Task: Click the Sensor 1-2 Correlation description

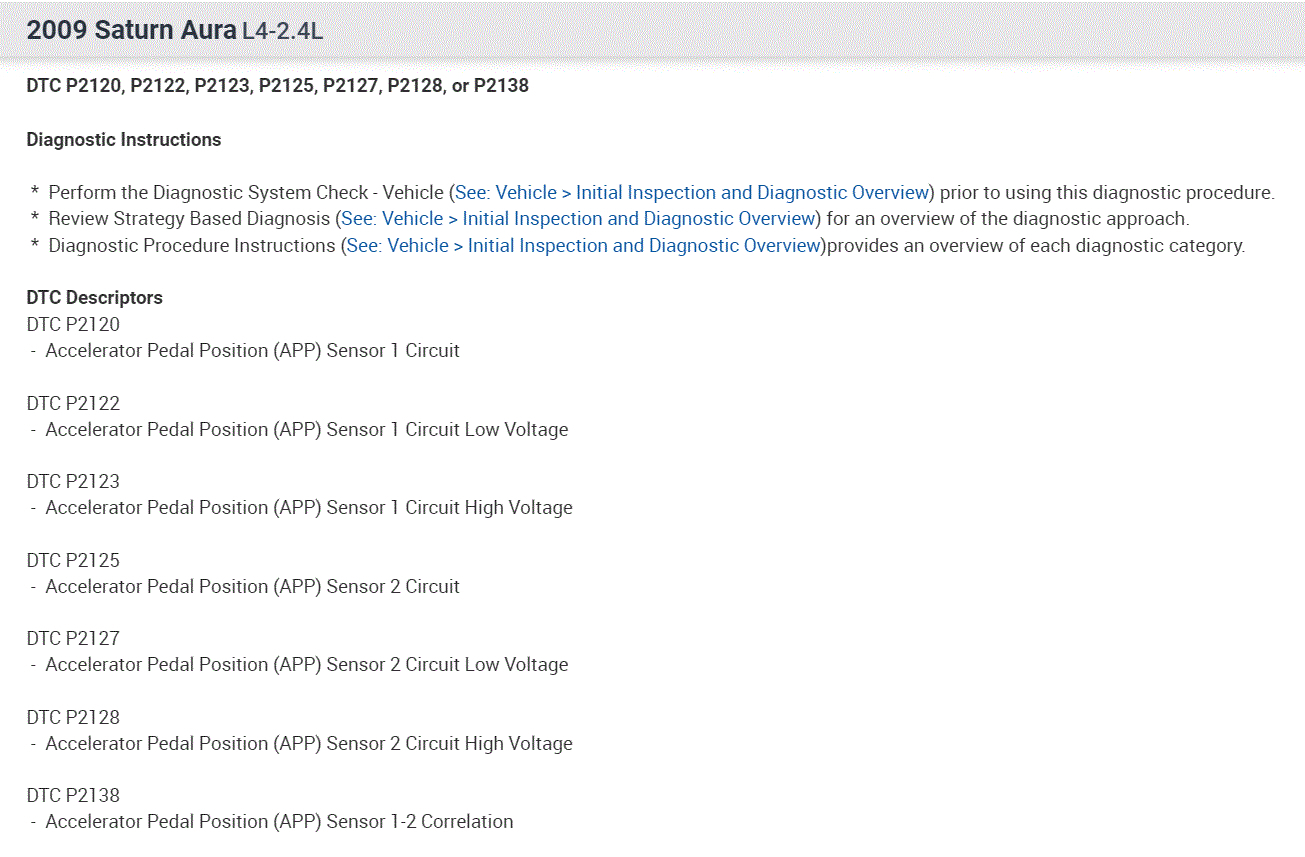Action: tap(279, 822)
